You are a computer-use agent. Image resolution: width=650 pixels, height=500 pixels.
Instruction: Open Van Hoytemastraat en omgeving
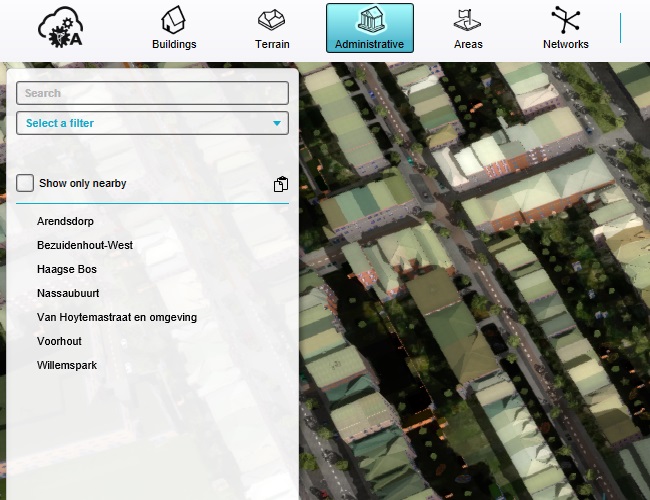pos(117,317)
